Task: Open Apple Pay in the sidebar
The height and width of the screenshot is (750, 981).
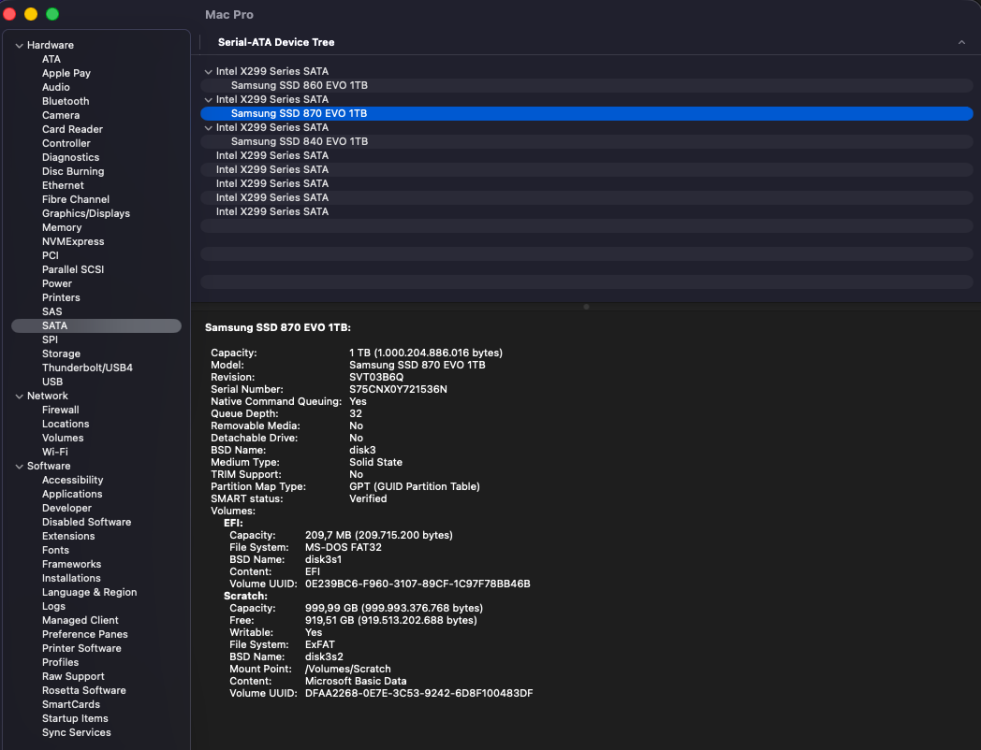Action: point(66,73)
